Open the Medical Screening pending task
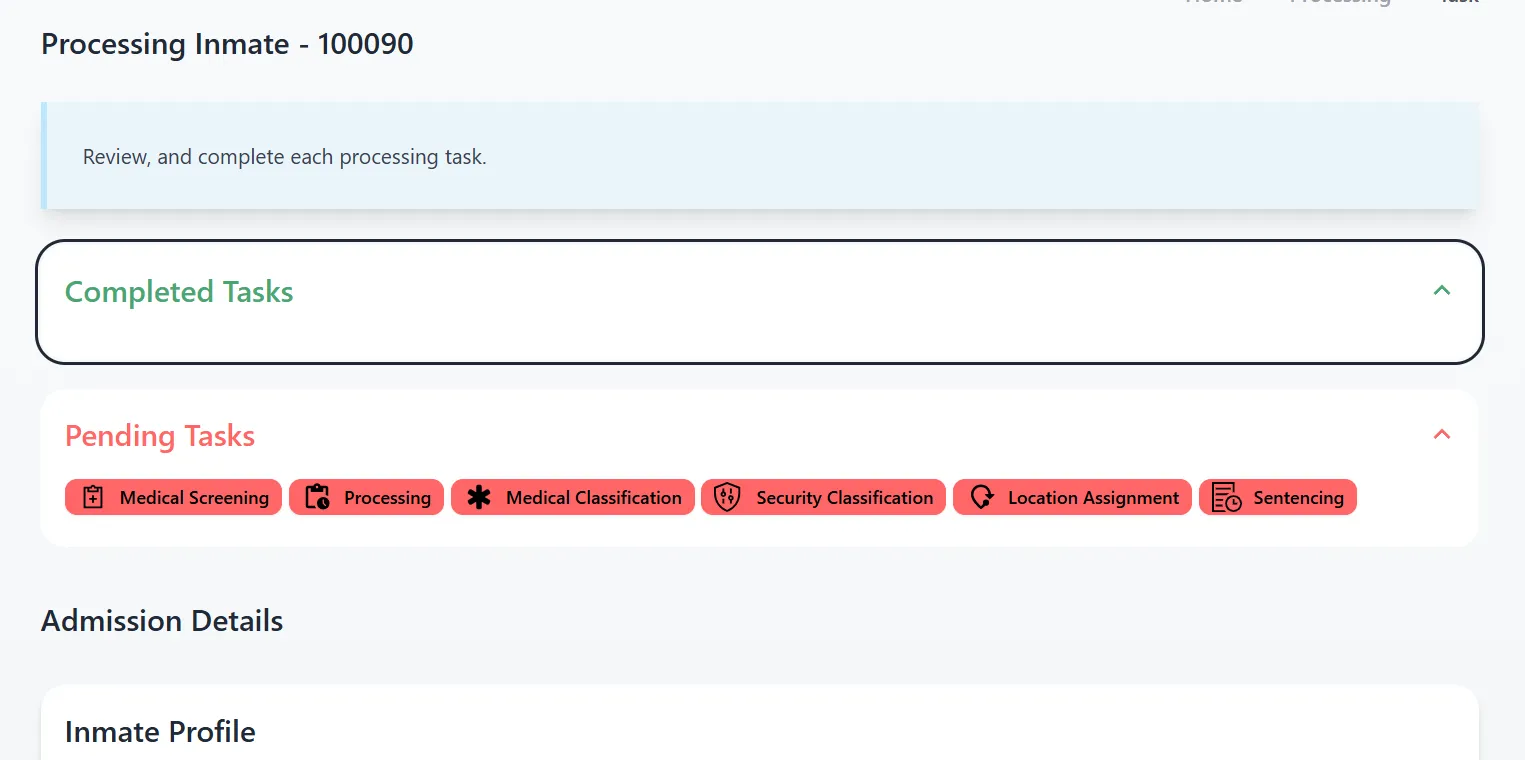 point(173,497)
